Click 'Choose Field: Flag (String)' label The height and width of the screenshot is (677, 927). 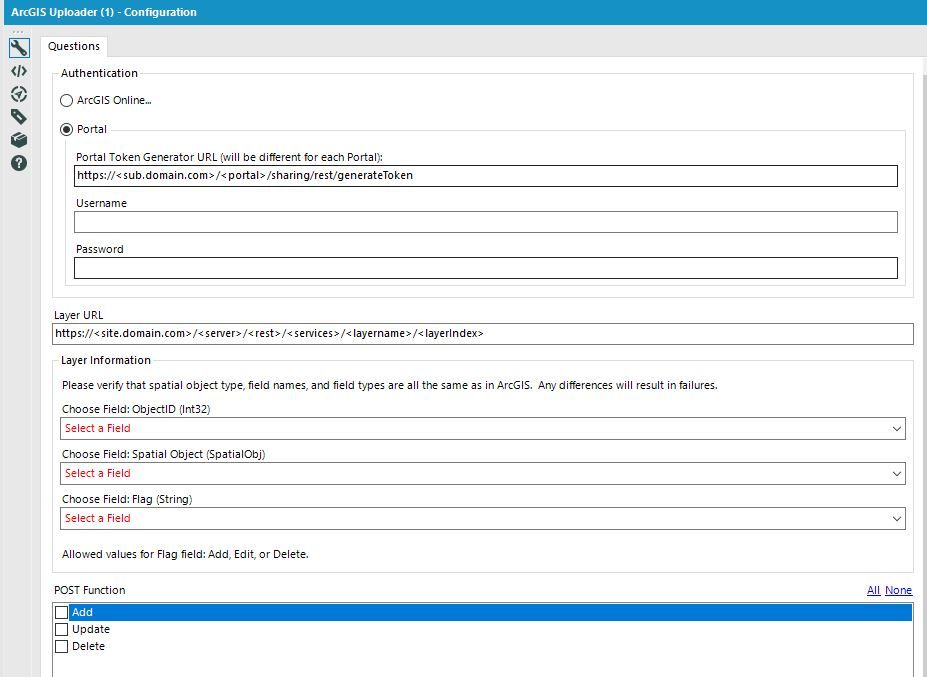[127, 499]
